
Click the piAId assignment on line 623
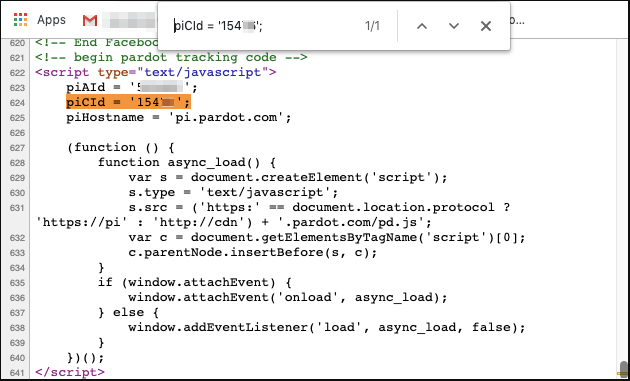point(132,87)
